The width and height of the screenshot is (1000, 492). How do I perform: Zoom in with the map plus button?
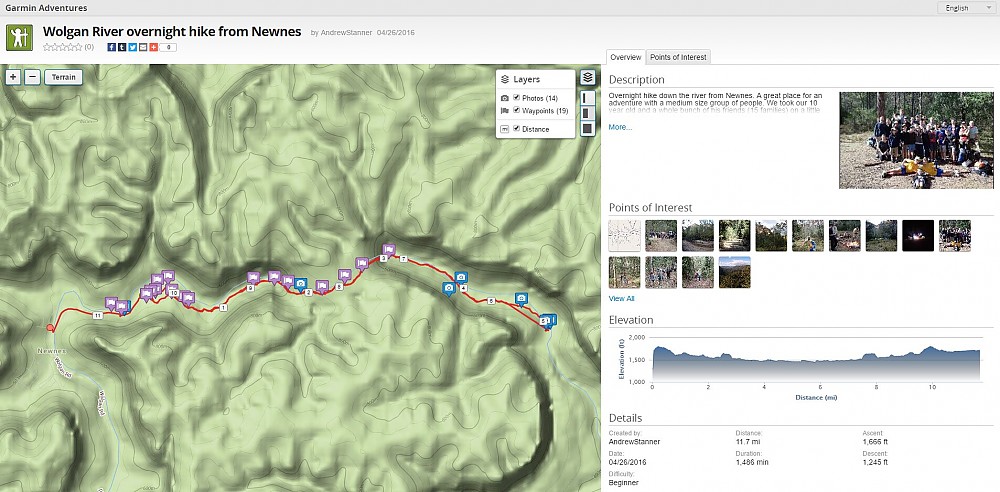pyautogui.click(x=14, y=77)
